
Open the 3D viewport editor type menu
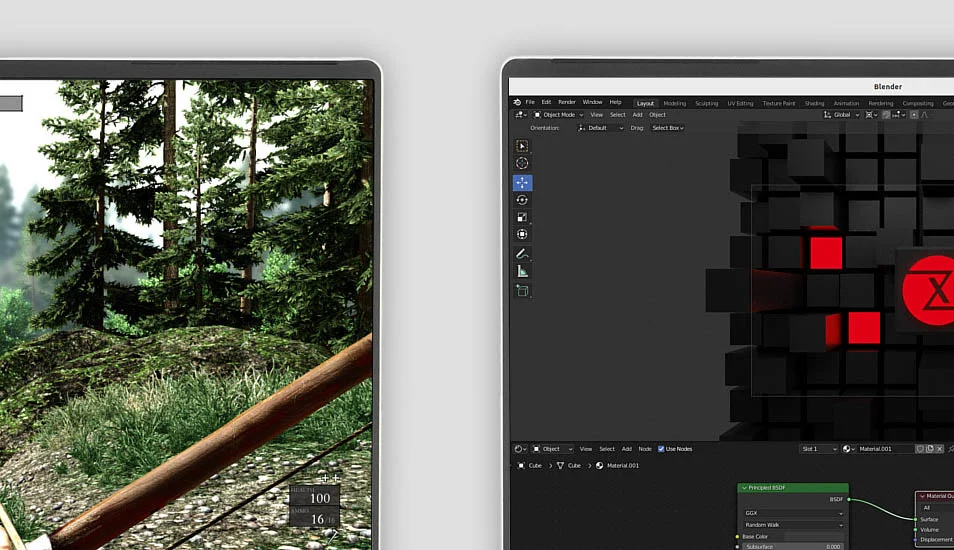tap(521, 115)
